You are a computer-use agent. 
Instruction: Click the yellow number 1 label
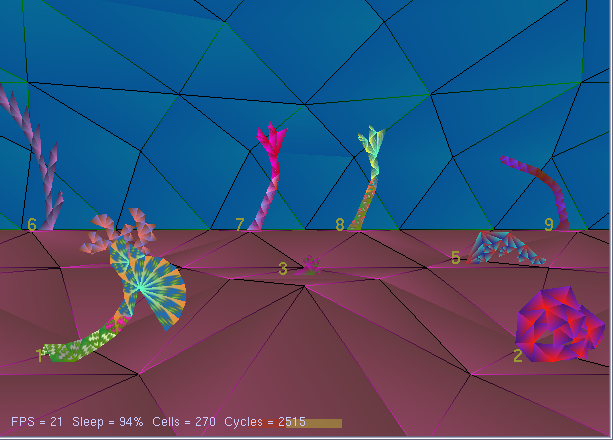point(40,355)
